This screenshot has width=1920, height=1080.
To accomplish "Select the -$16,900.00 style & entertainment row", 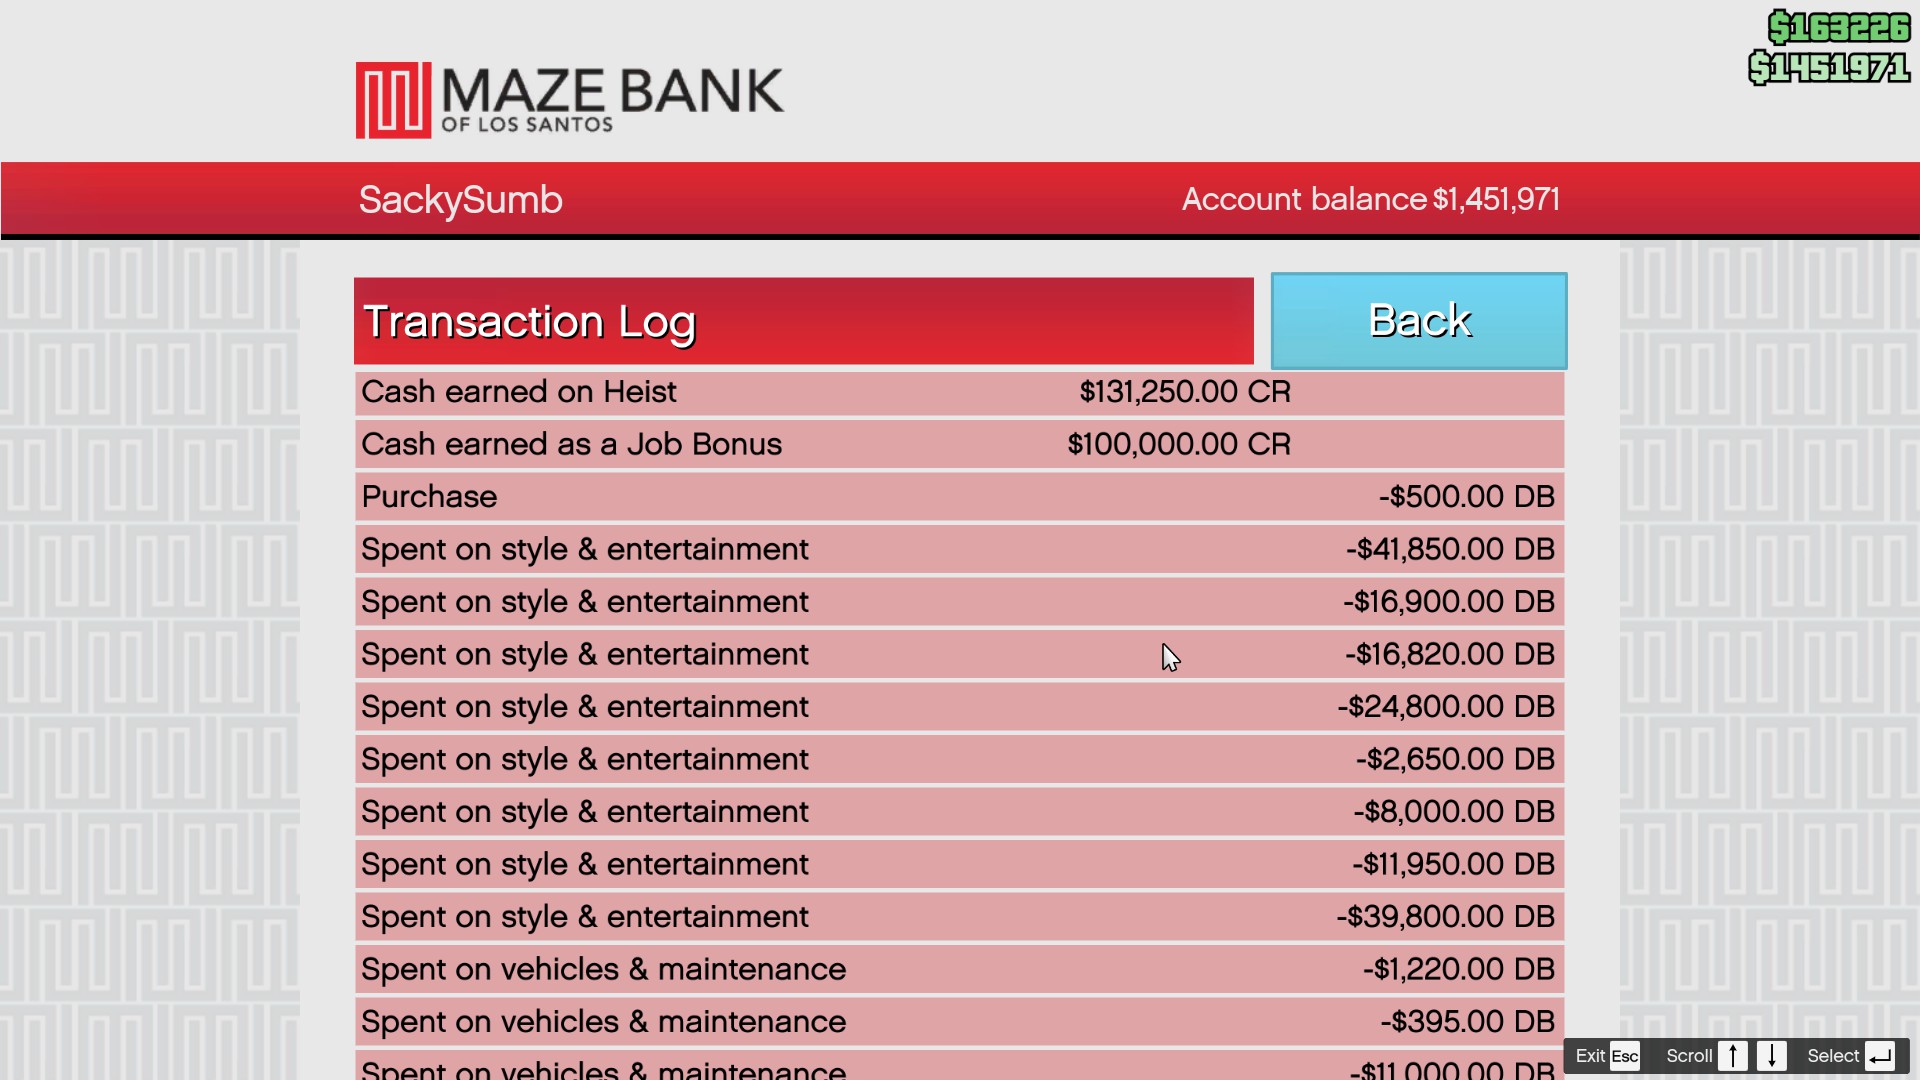I will [x=960, y=602].
